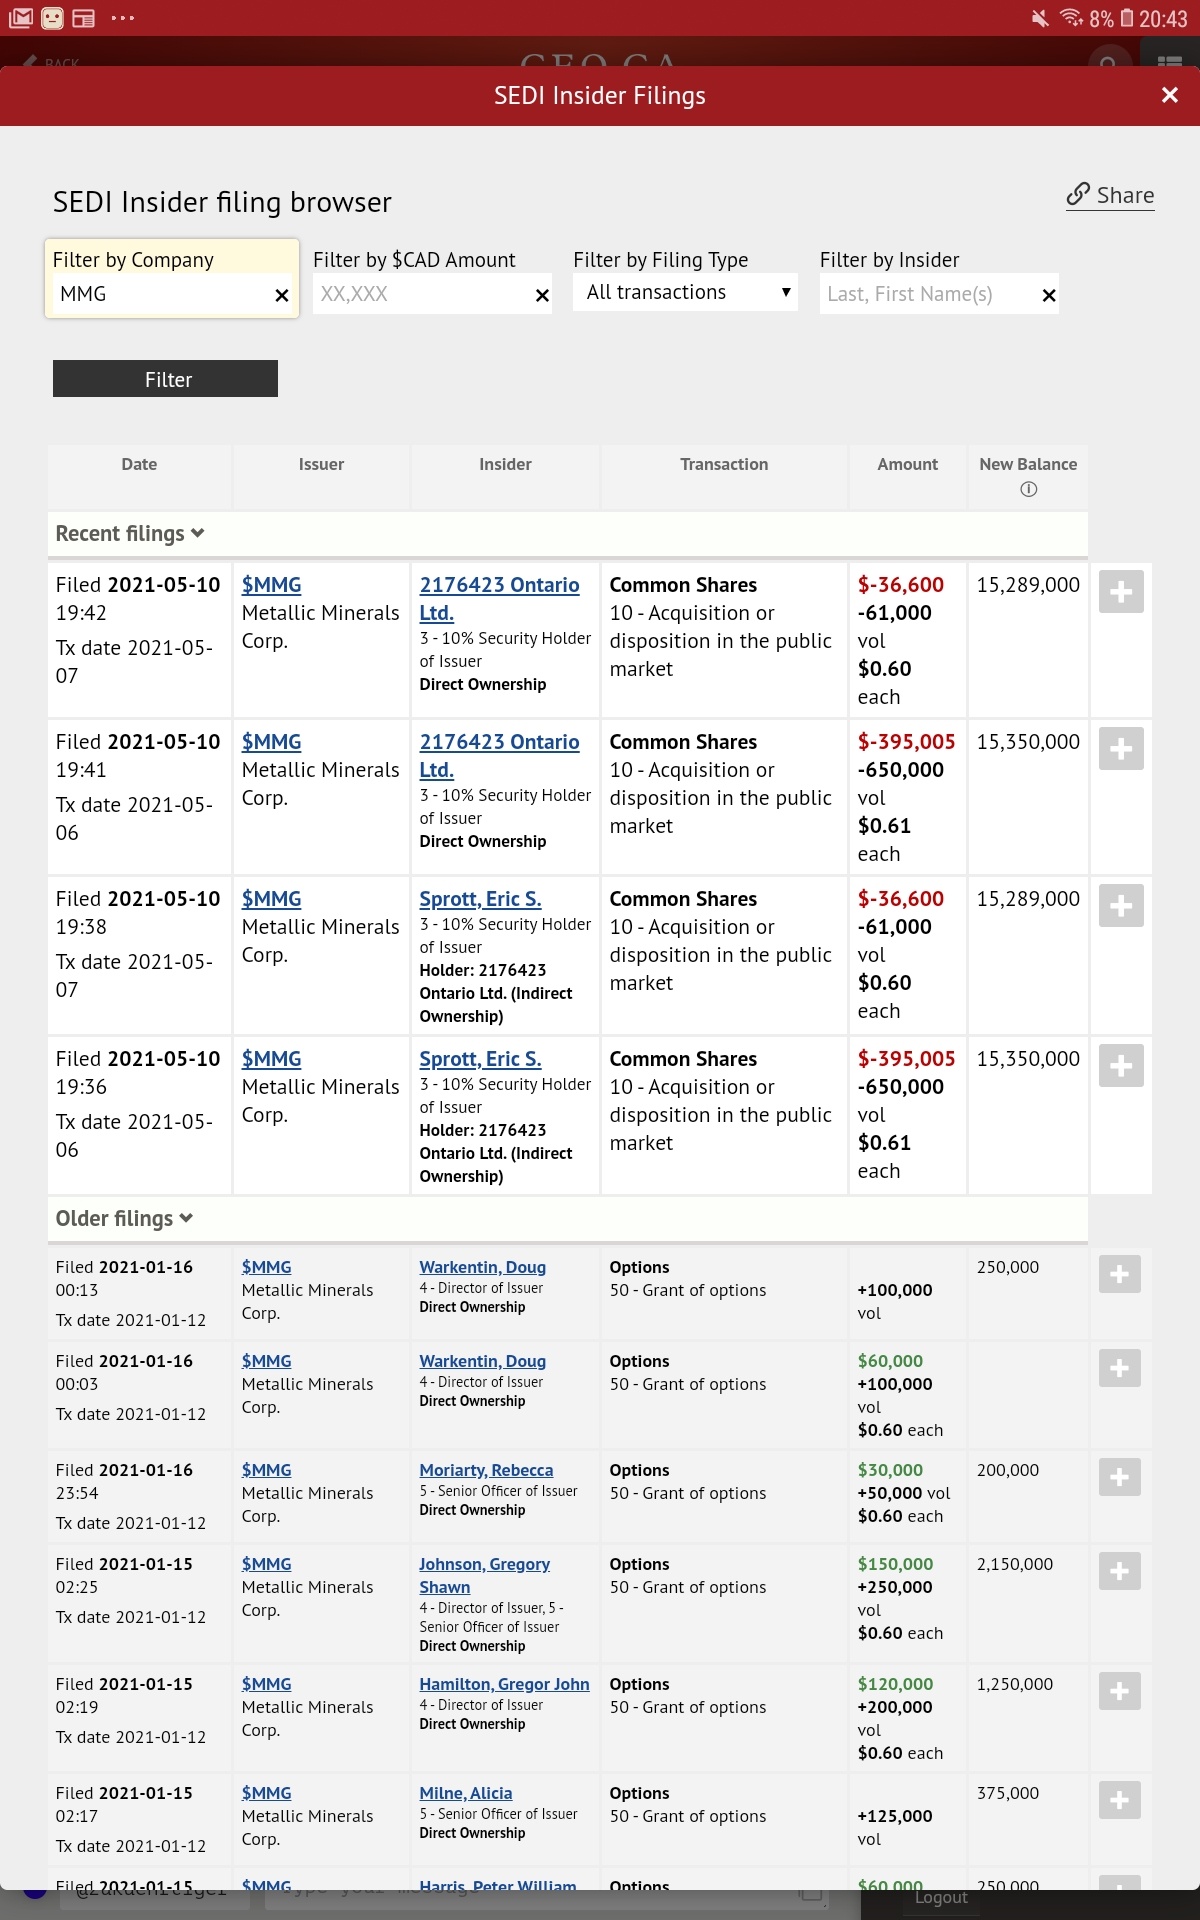The height and width of the screenshot is (1920, 1200).
Task: Click New Balance info icon
Action: [x=1028, y=489]
